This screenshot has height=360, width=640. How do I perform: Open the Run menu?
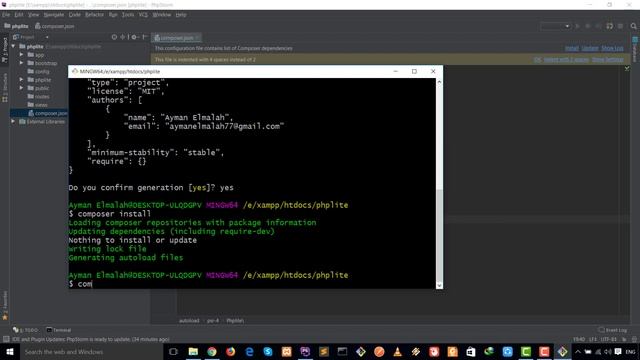113,15
